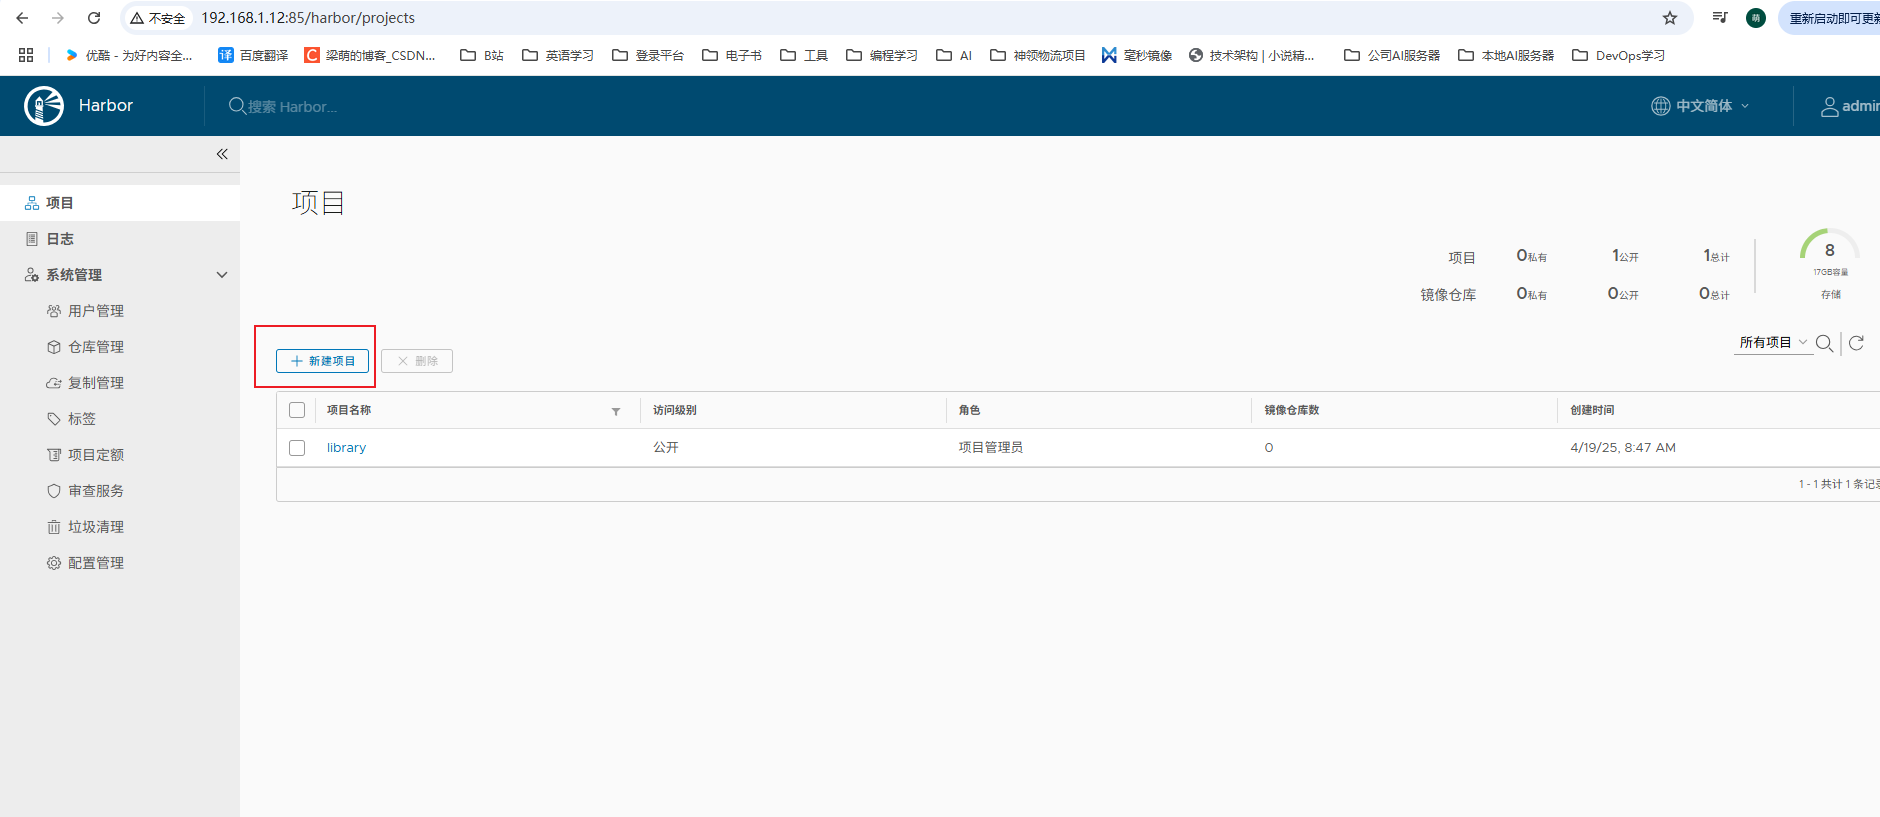This screenshot has width=1880, height=817.
Task: Click the Harbor search field
Action: [x=292, y=106]
